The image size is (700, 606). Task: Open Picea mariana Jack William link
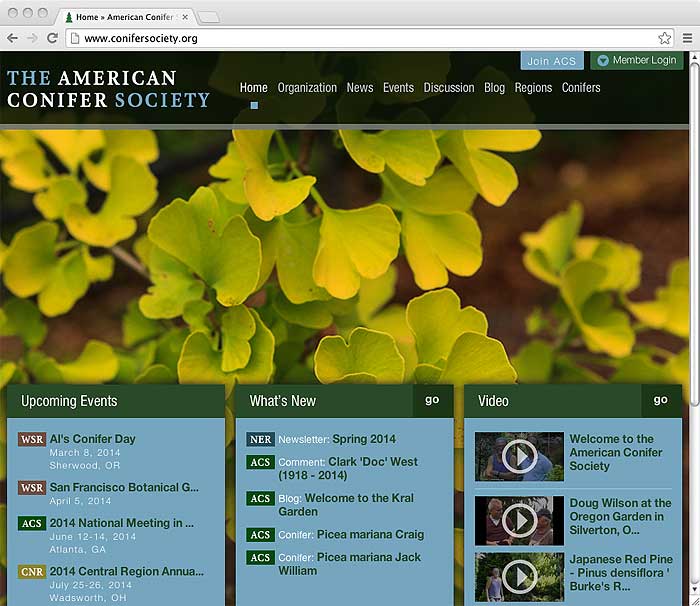350,564
